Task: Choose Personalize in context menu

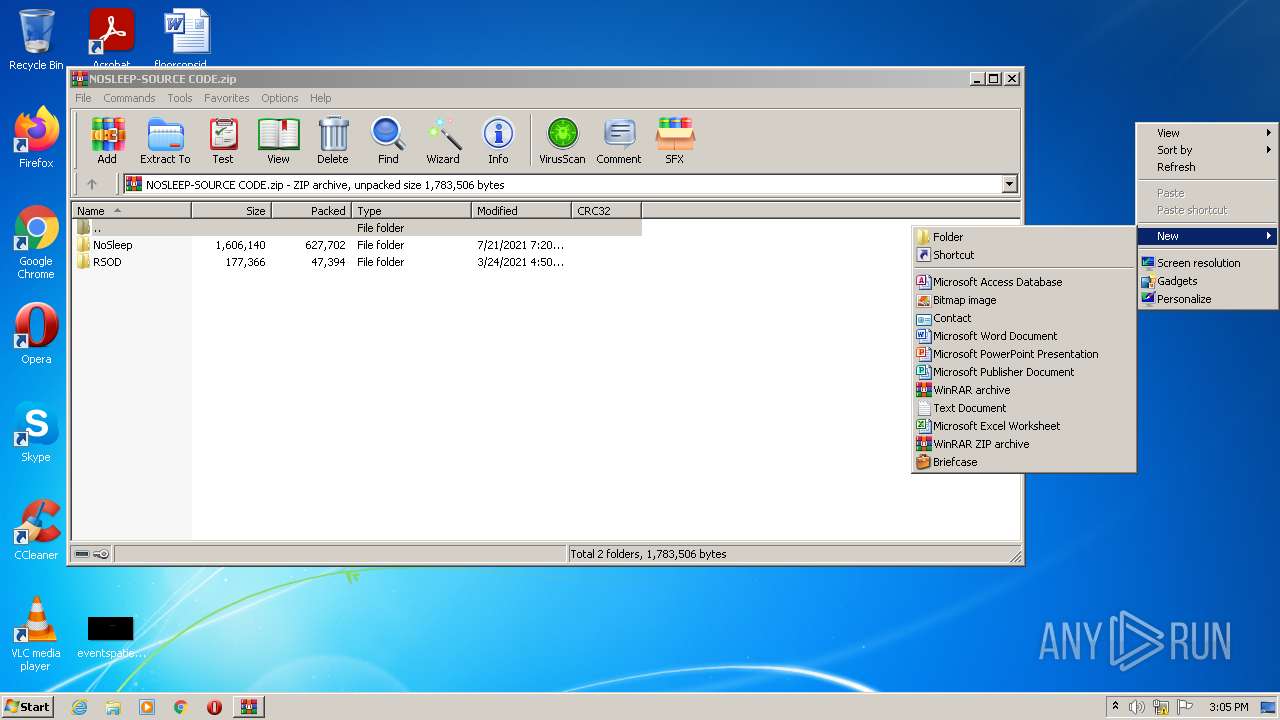Action: click(x=1207, y=299)
